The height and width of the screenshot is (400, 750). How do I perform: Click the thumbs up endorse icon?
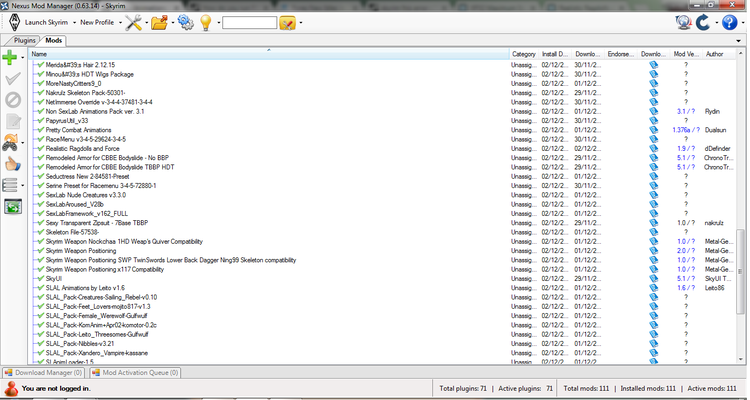pos(13,164)
